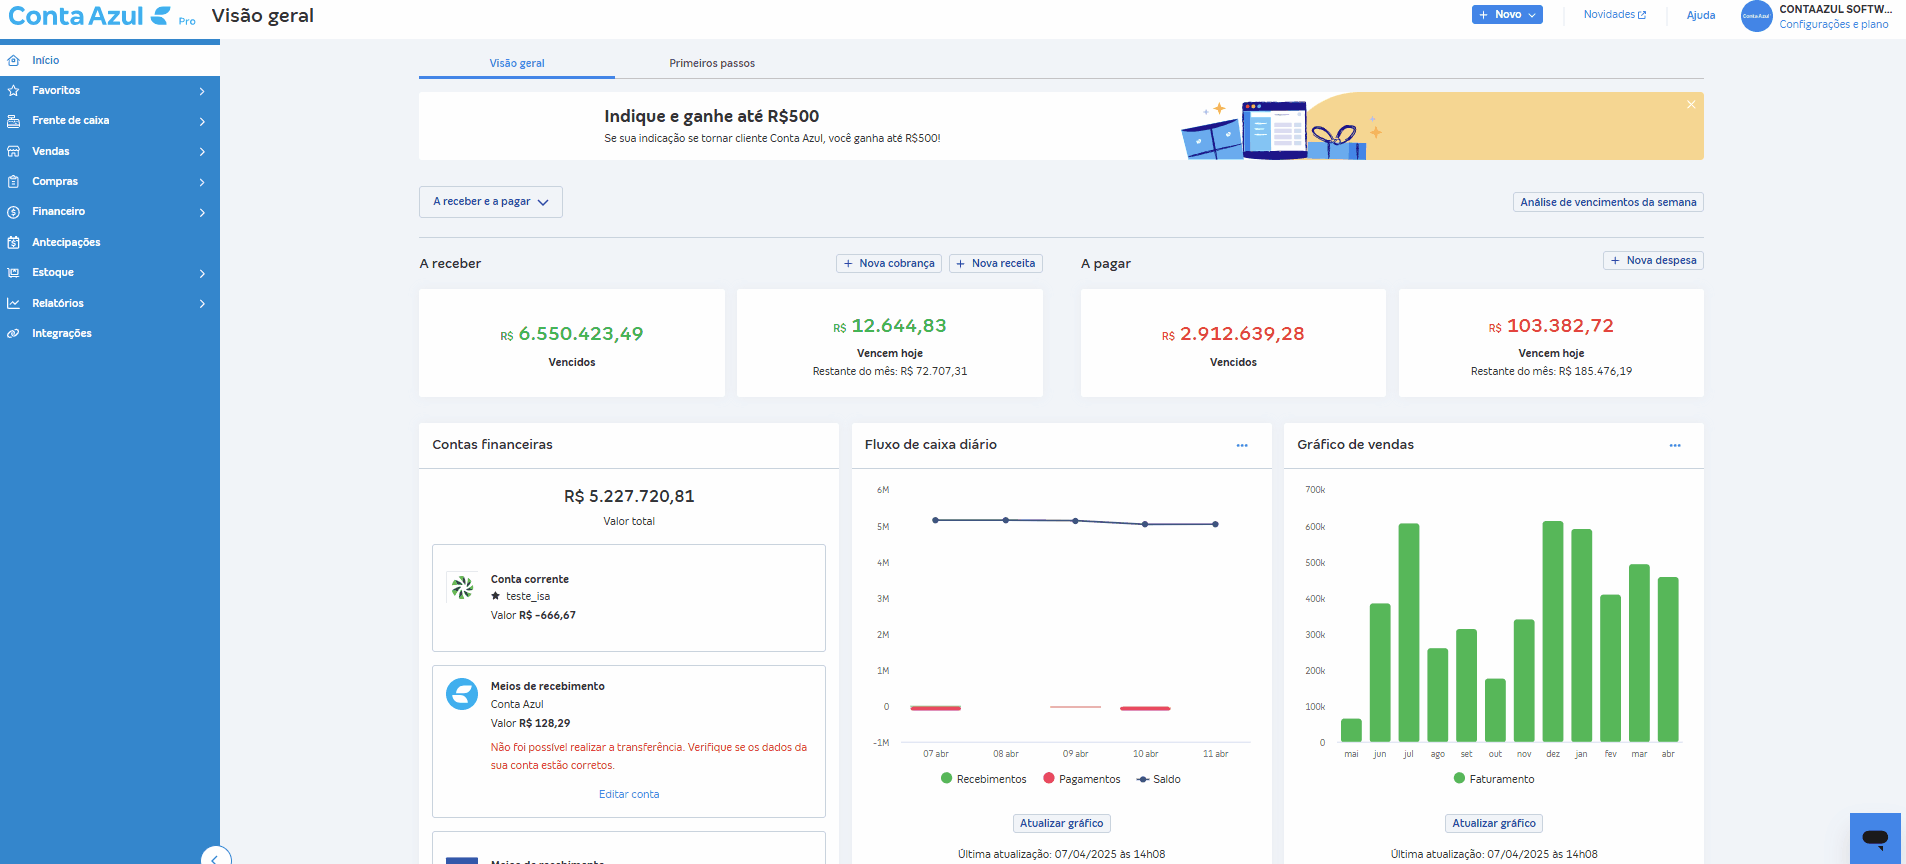Open the chat support bubble icon

pyautogui.click(x=1875, y=838)
